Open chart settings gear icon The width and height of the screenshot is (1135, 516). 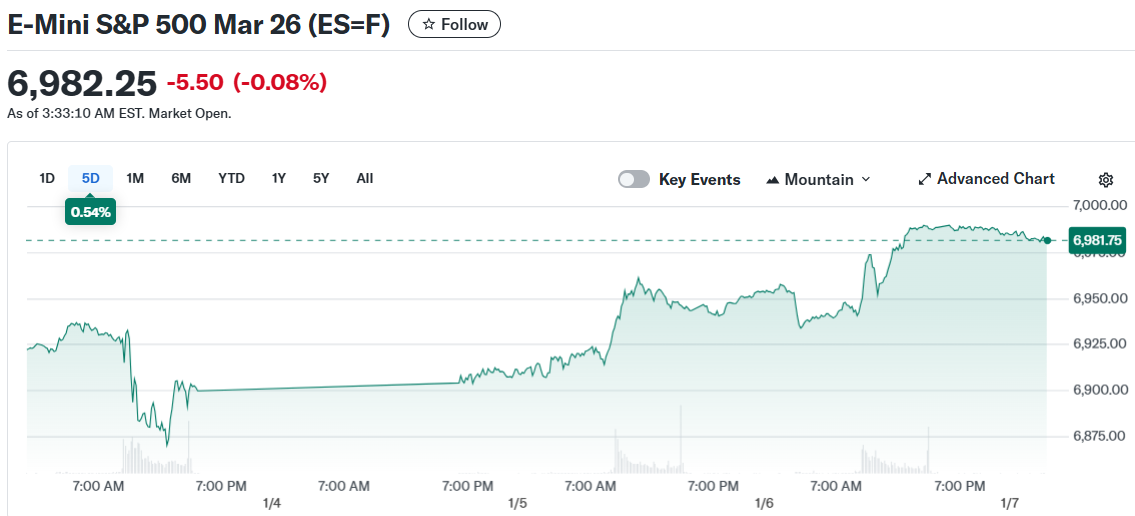tap(1105, 180)
